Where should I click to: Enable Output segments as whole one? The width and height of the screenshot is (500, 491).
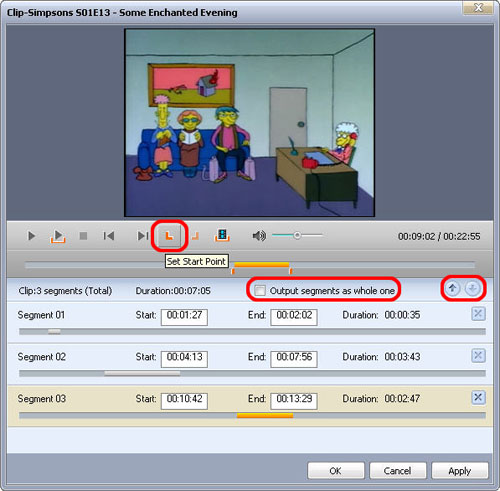pos(260,291)
